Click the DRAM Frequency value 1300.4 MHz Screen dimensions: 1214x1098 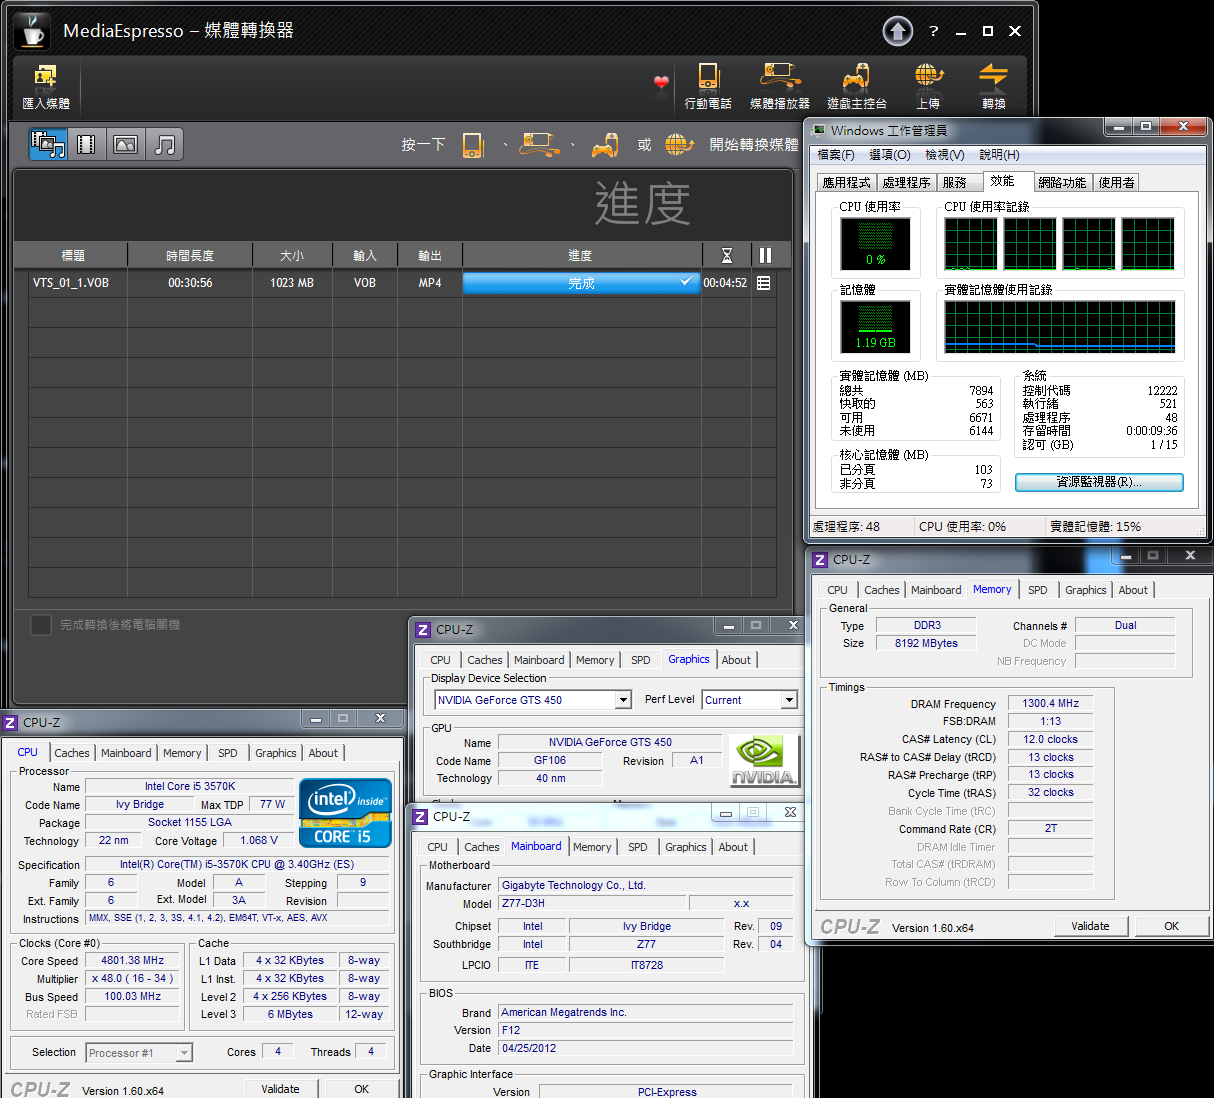[x=1051, y=703]
